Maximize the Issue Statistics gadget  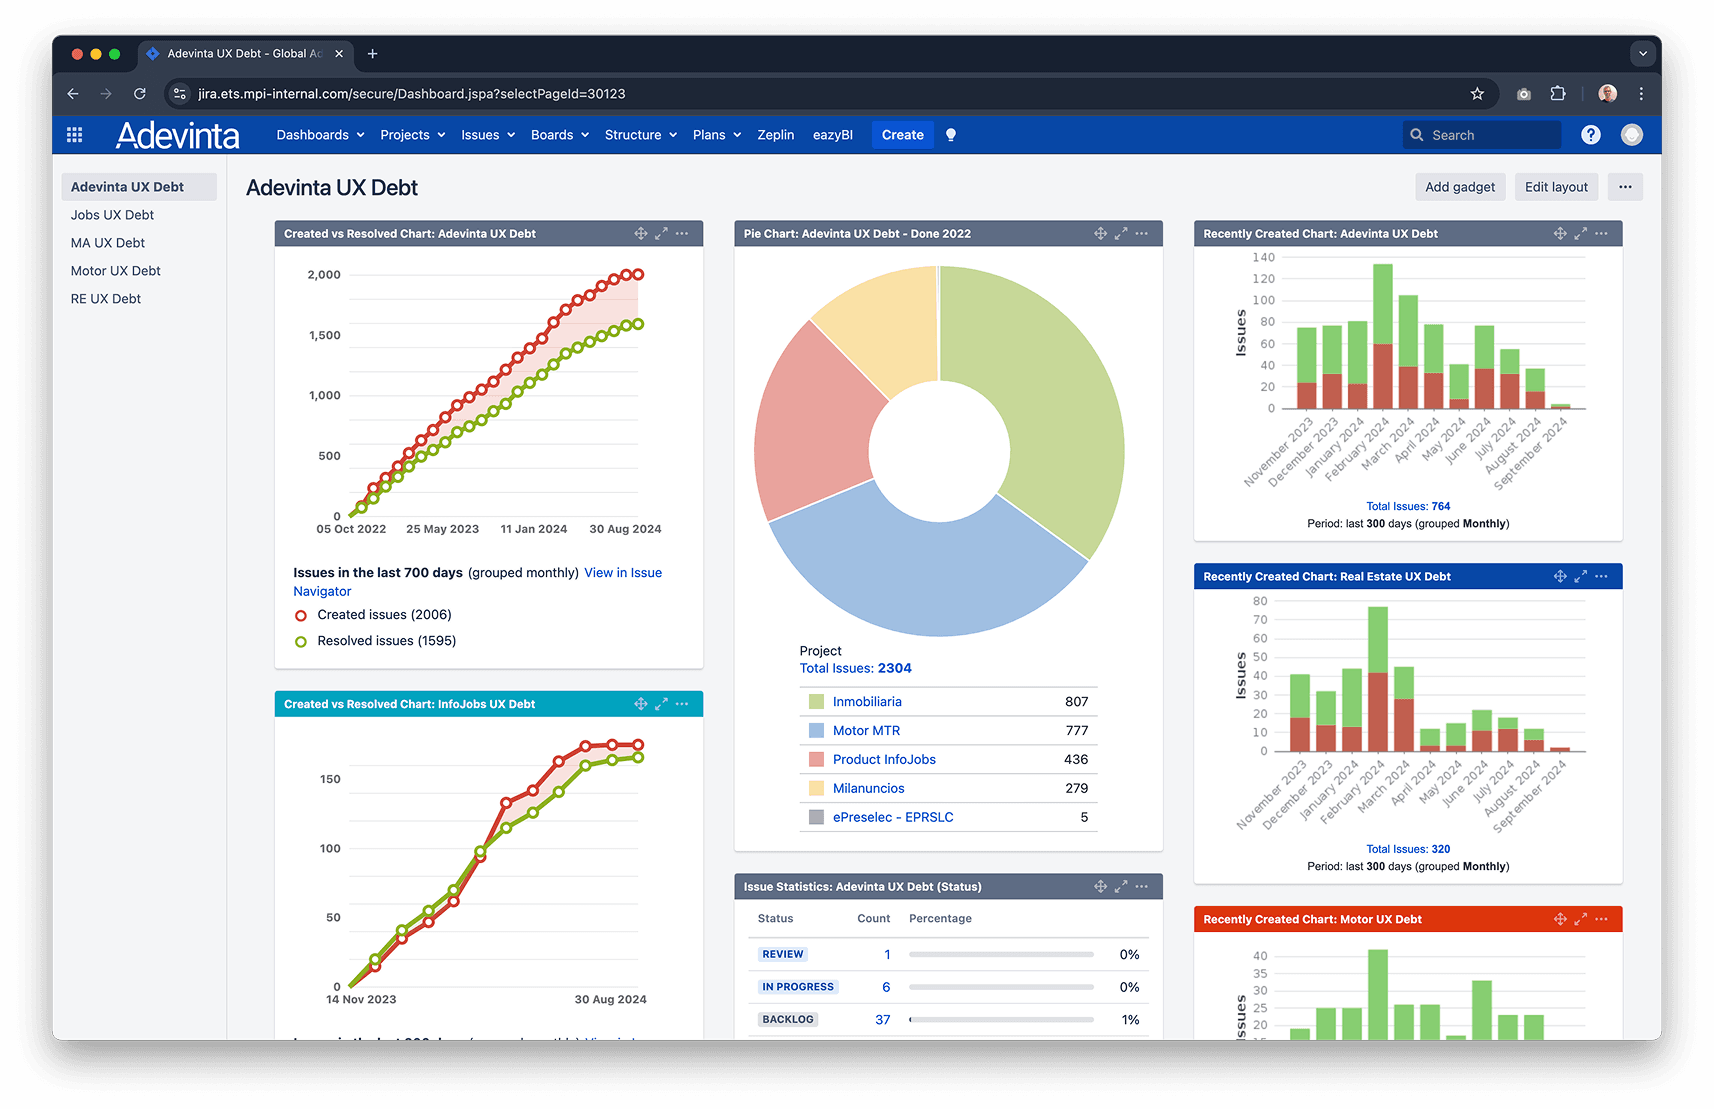click(x=1121, y=886)
